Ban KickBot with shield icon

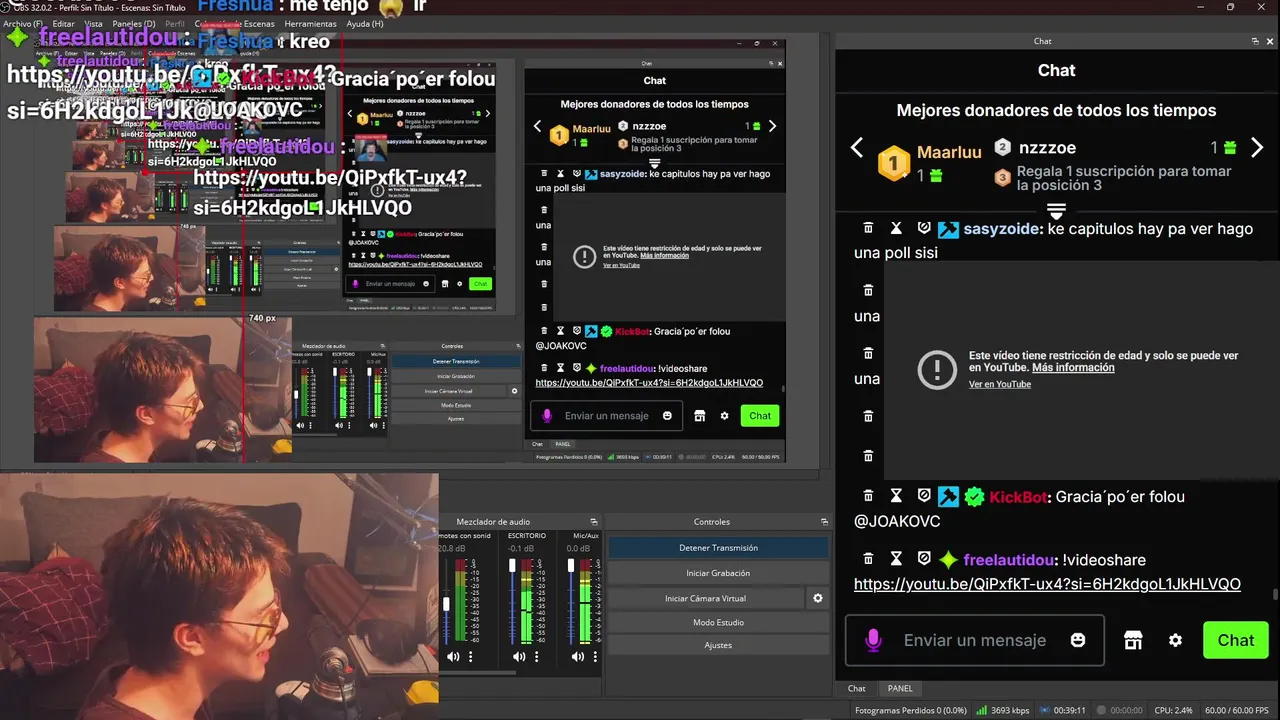coord(924,496)
